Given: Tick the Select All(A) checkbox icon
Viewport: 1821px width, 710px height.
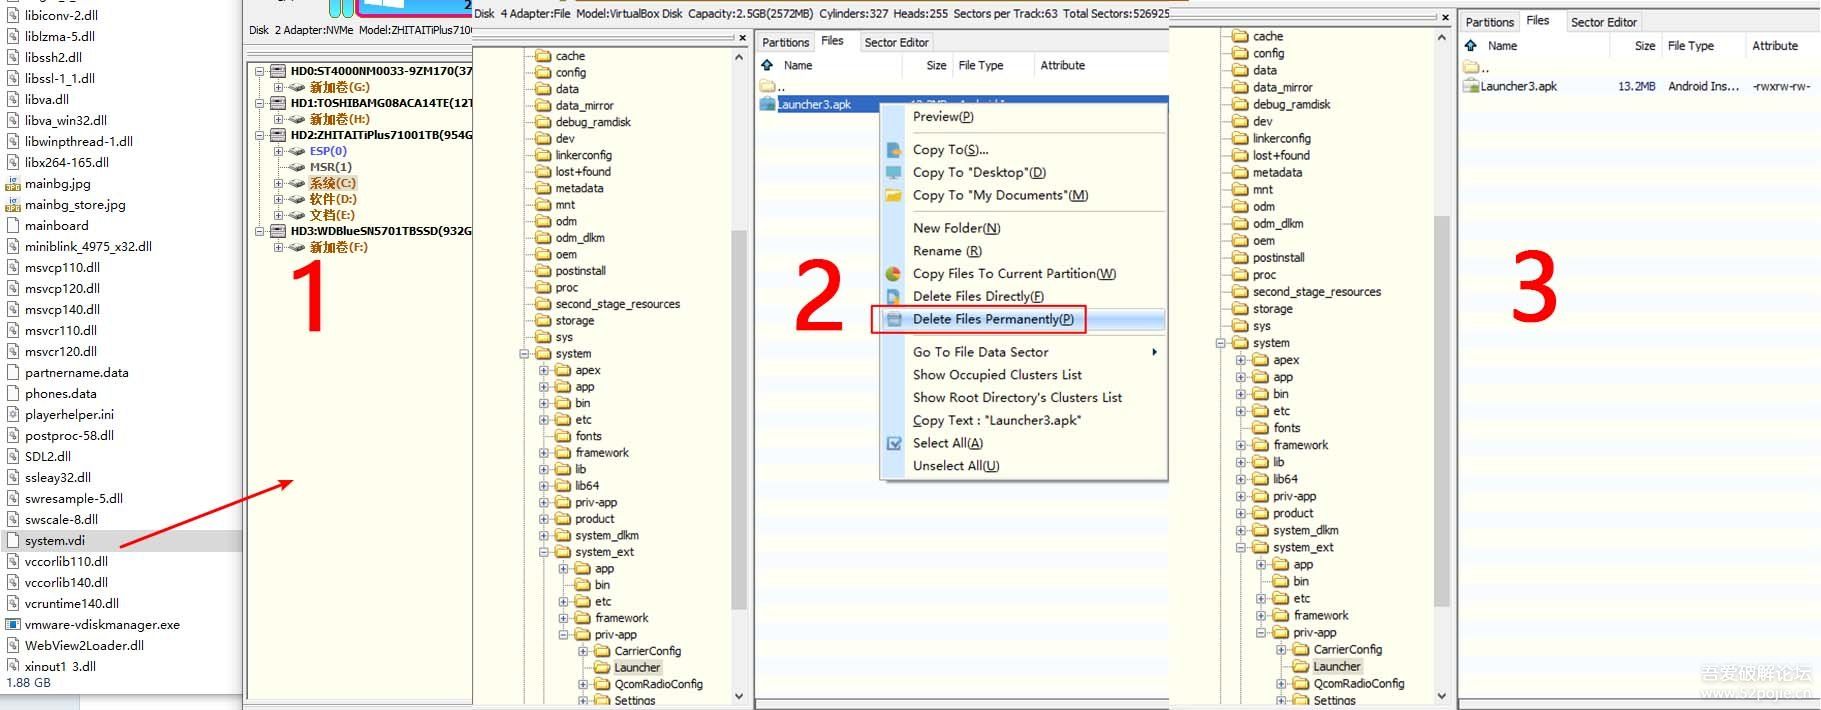Looking at the screenshot, I should (894, 443).
